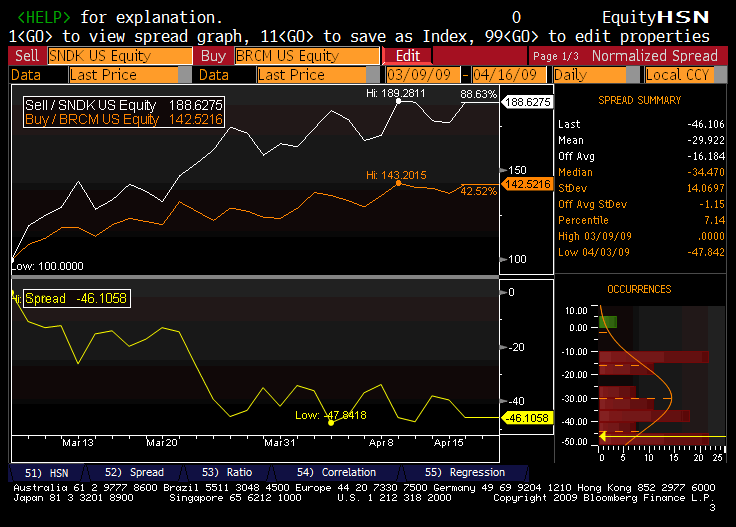Image resolution: width=736 pixels, height=527 pixels.
Task: Click the High 03/09/09 row
Action: pyautogui.click(x=641, y=236)
